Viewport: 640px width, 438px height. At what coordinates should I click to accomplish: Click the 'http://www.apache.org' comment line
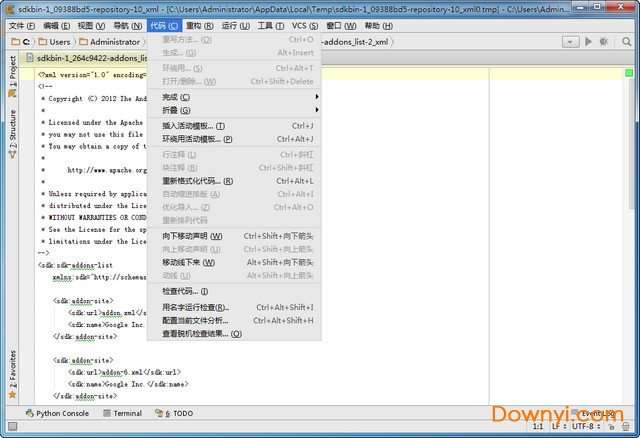click(107, 170)
